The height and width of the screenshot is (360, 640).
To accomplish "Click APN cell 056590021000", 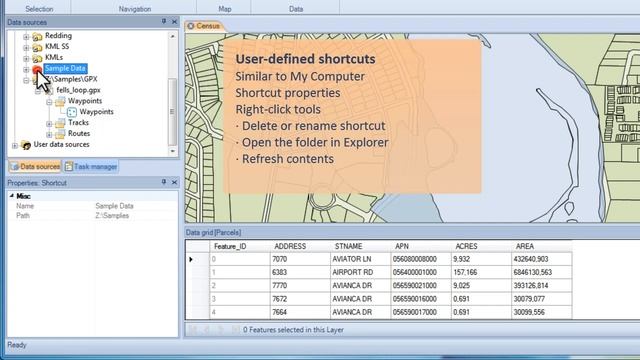I will point(421,286).
